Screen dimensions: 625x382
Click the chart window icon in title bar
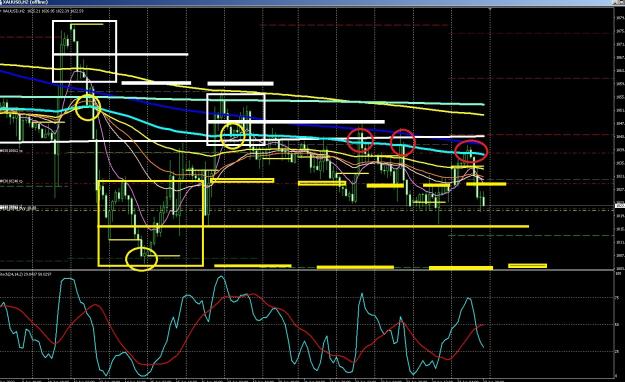click(x=1, y=2)
